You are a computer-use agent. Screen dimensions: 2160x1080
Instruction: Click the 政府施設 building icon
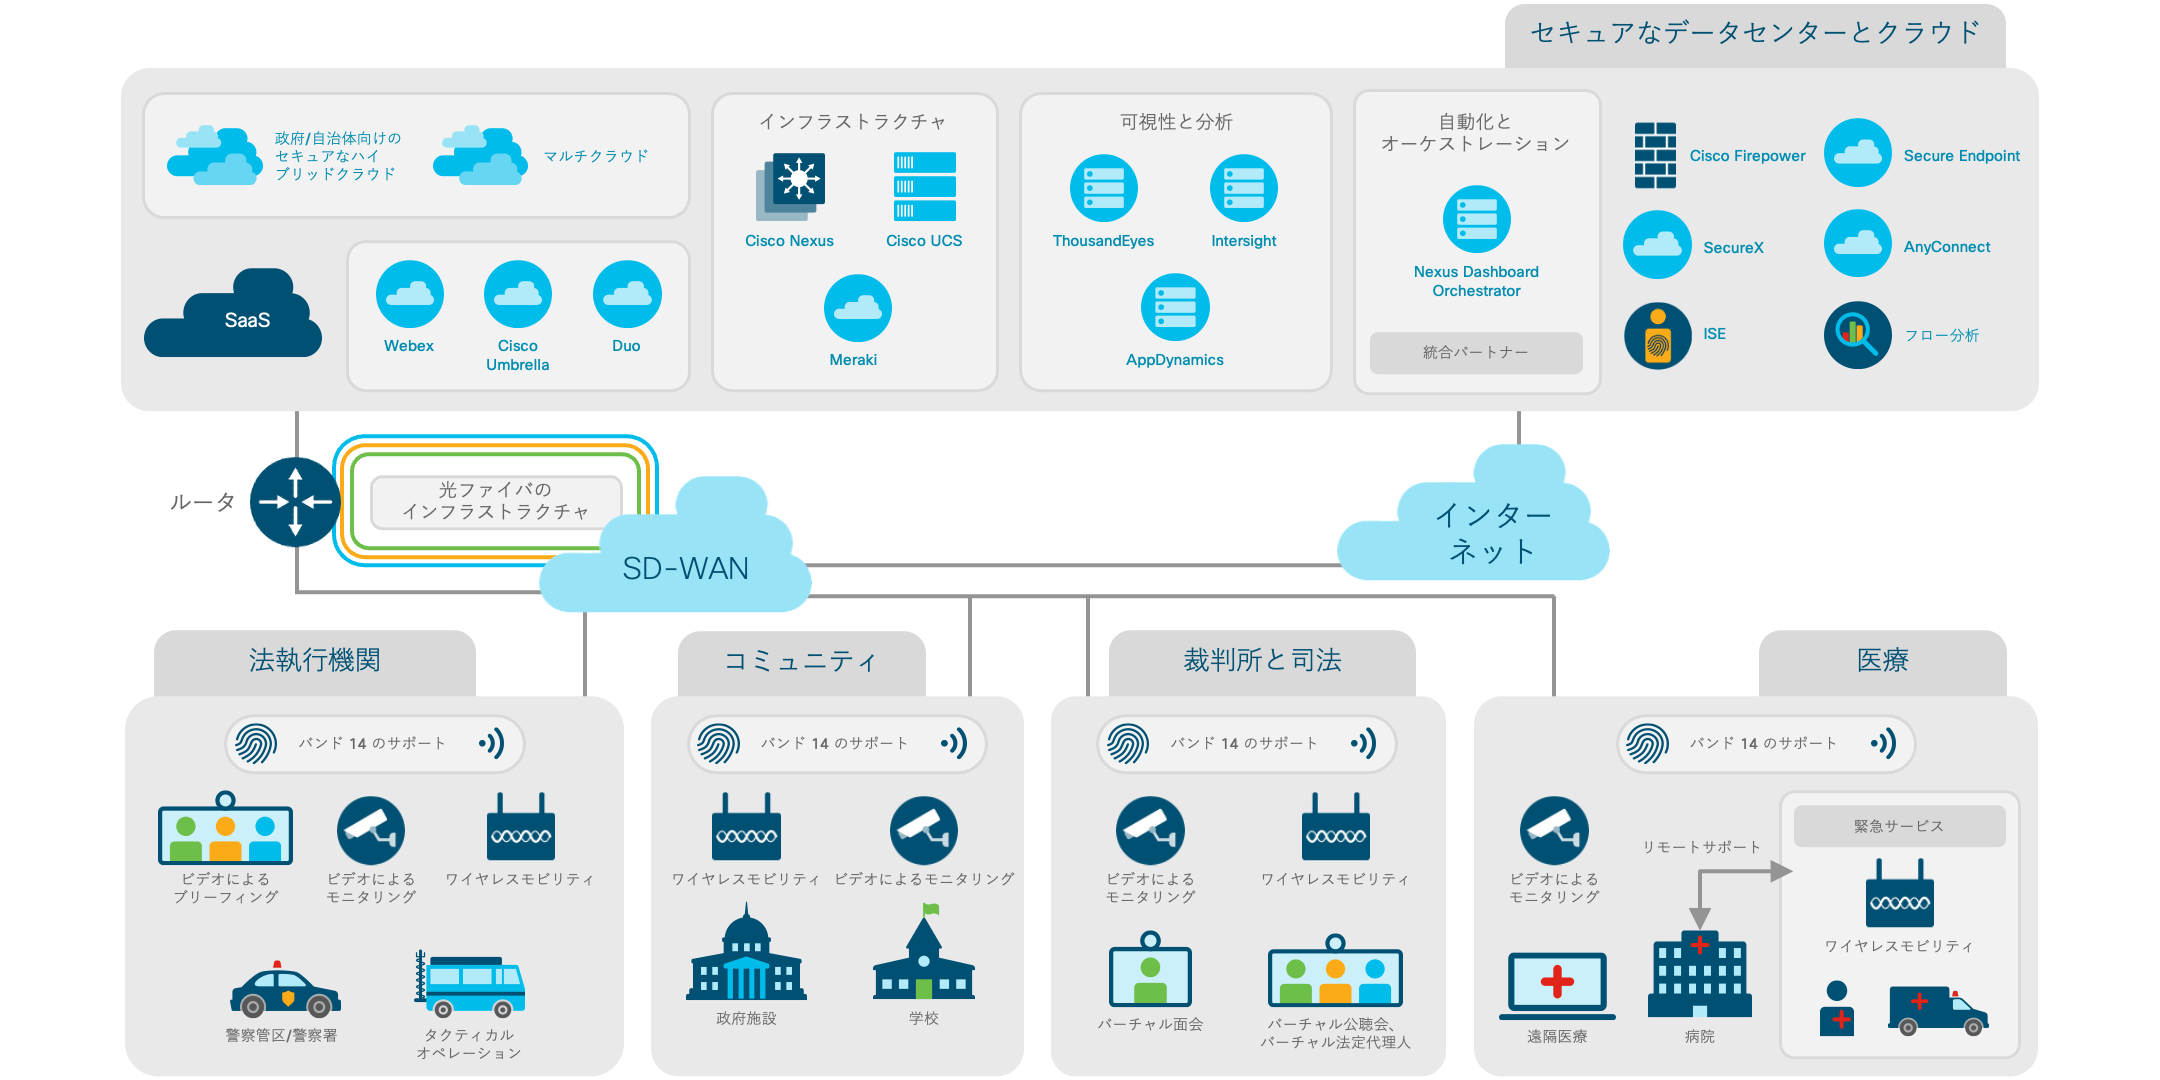pyautogui.click(x=746, y=953)
